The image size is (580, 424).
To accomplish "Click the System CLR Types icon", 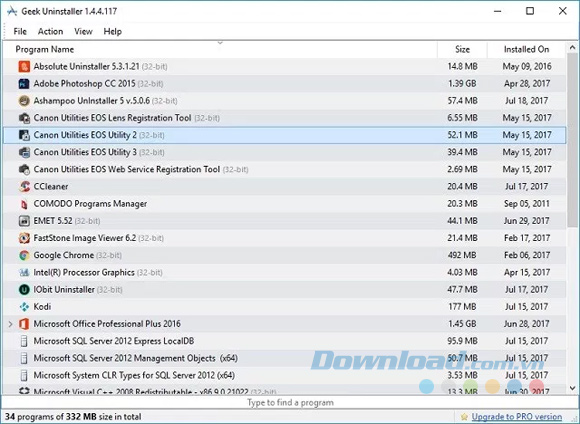I will coord(24,376).
